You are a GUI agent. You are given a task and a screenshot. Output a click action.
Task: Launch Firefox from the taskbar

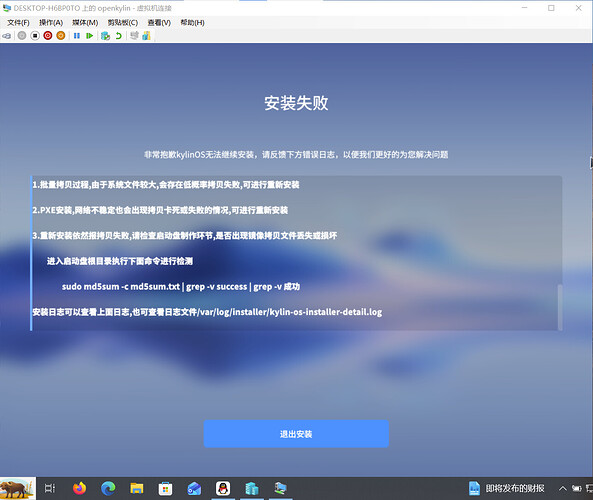tap(79, 488)
